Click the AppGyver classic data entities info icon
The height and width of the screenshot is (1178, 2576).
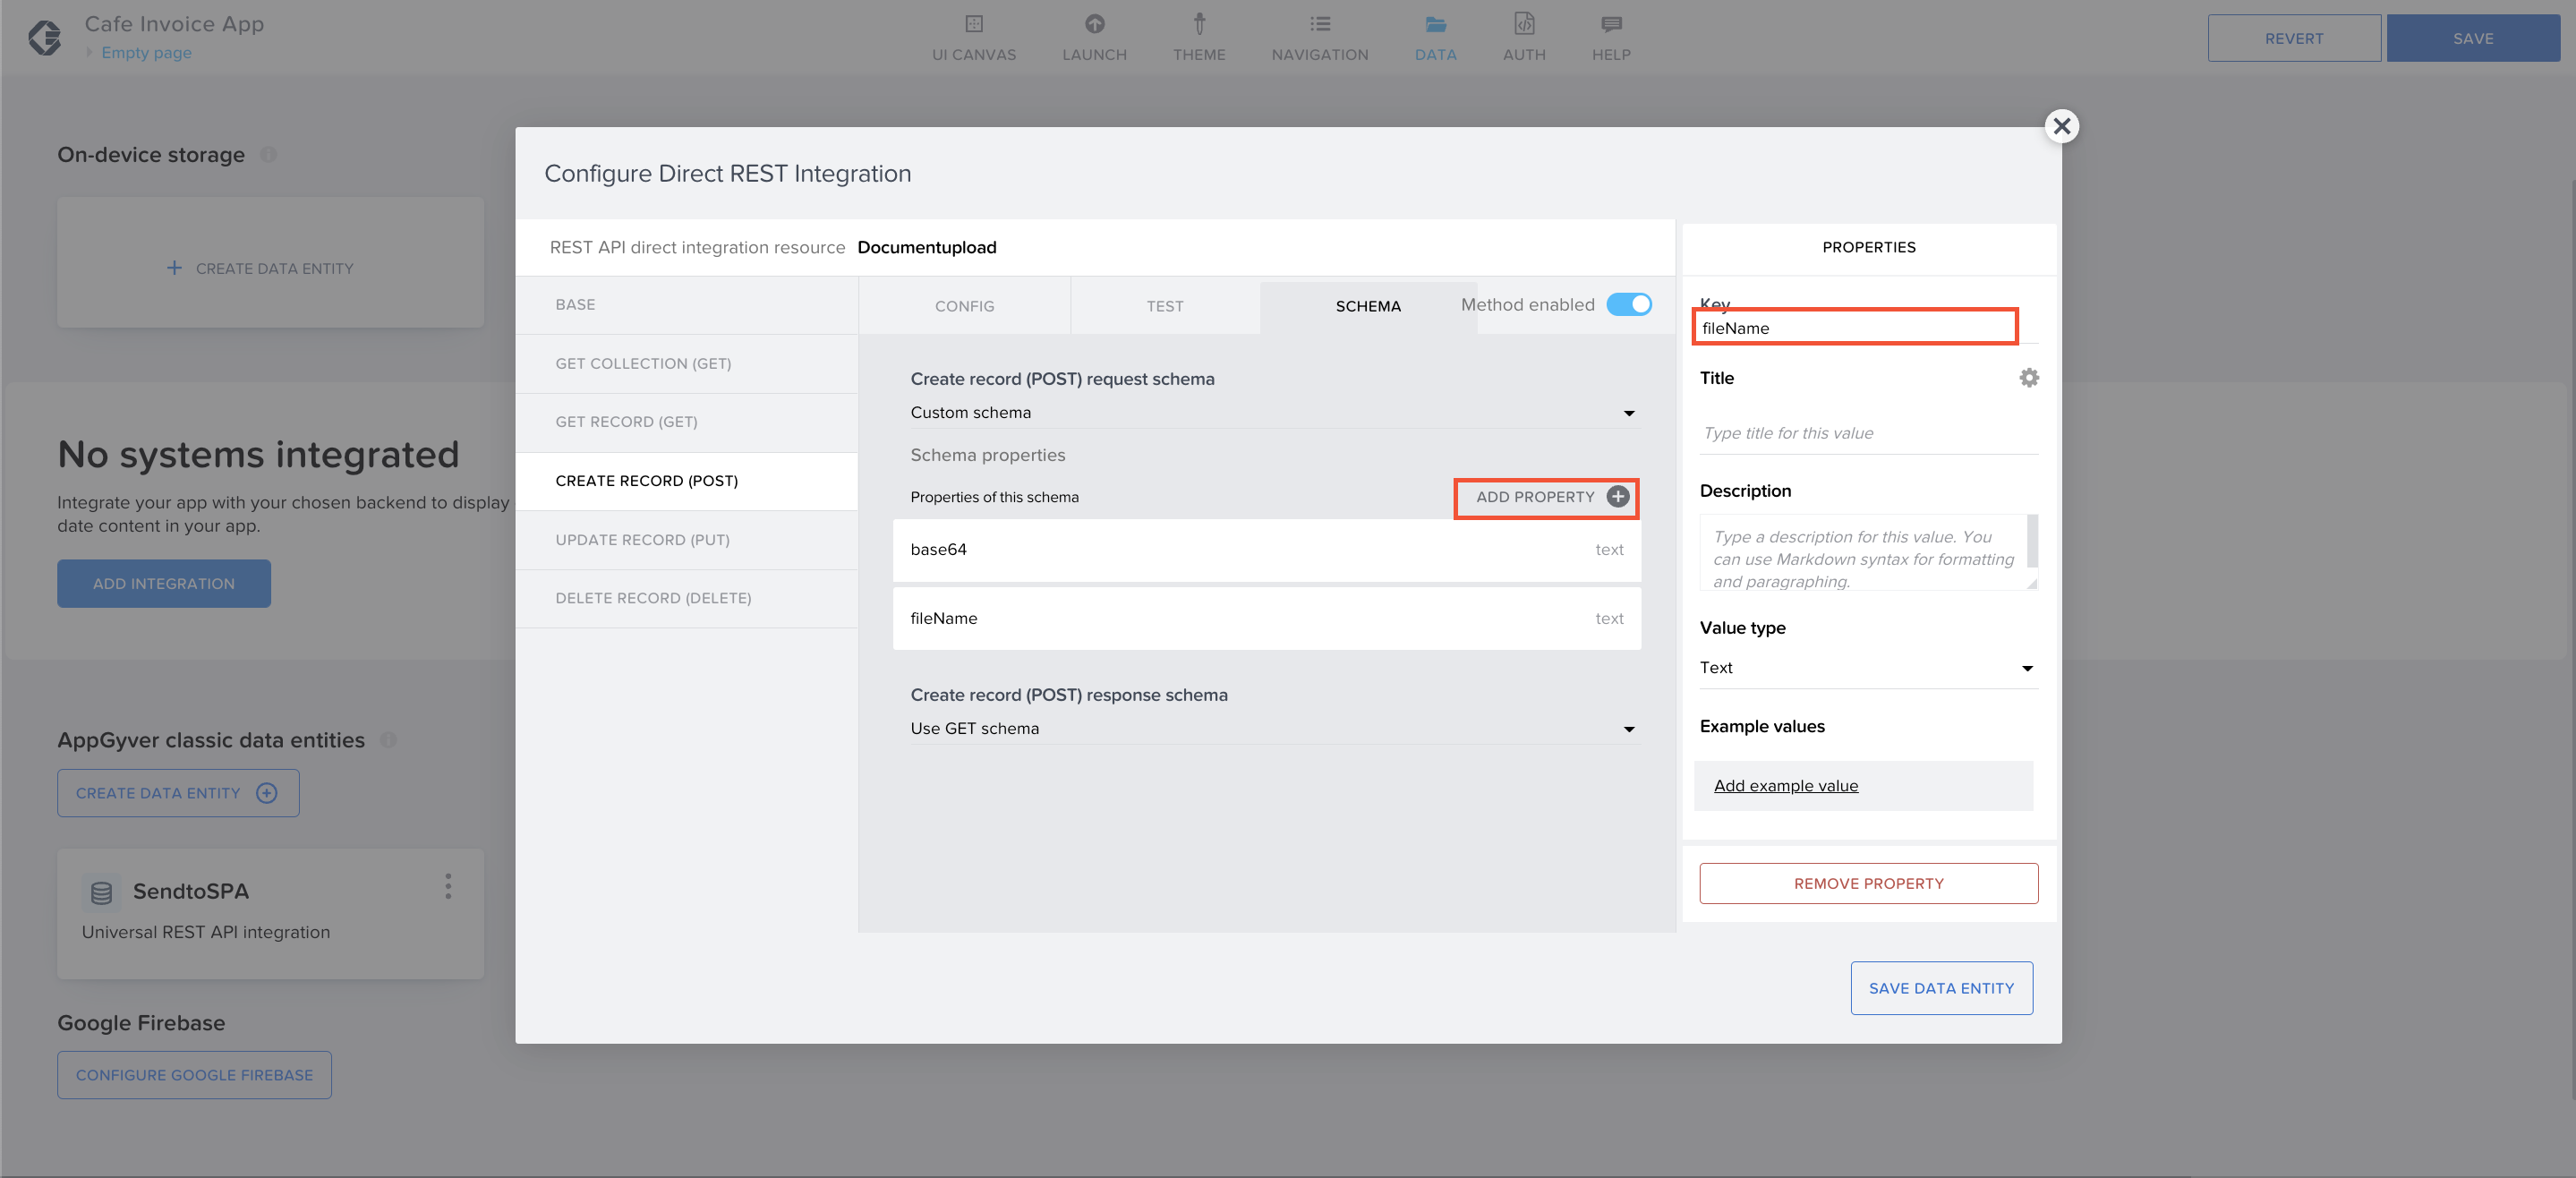click(388, 740)
